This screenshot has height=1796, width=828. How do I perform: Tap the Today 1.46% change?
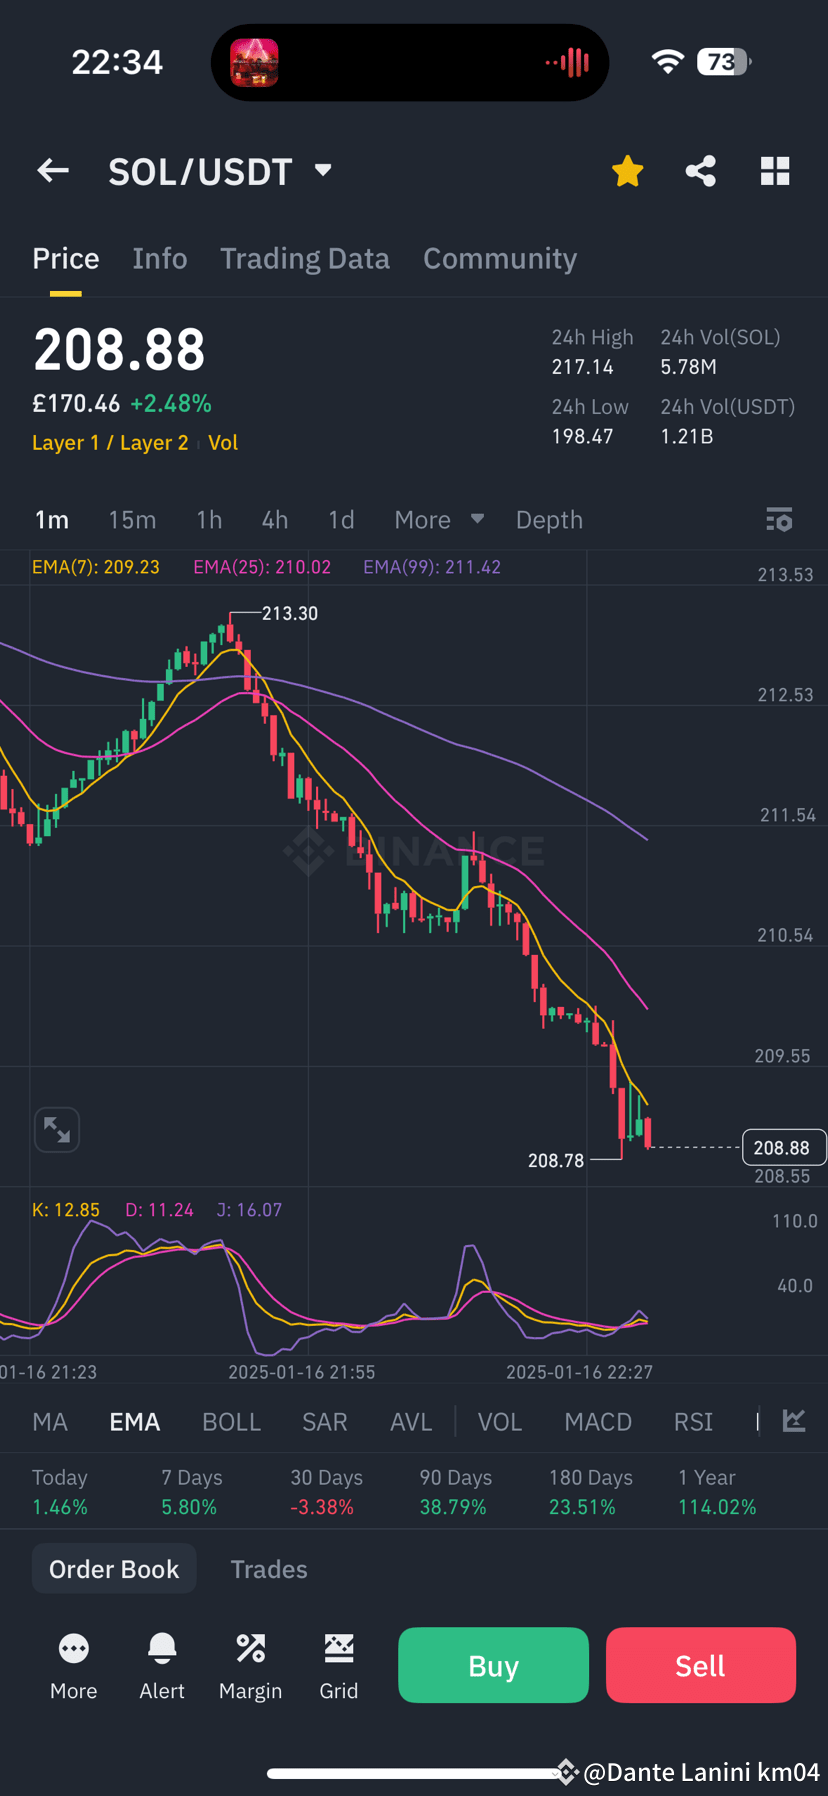(60, 1492)
